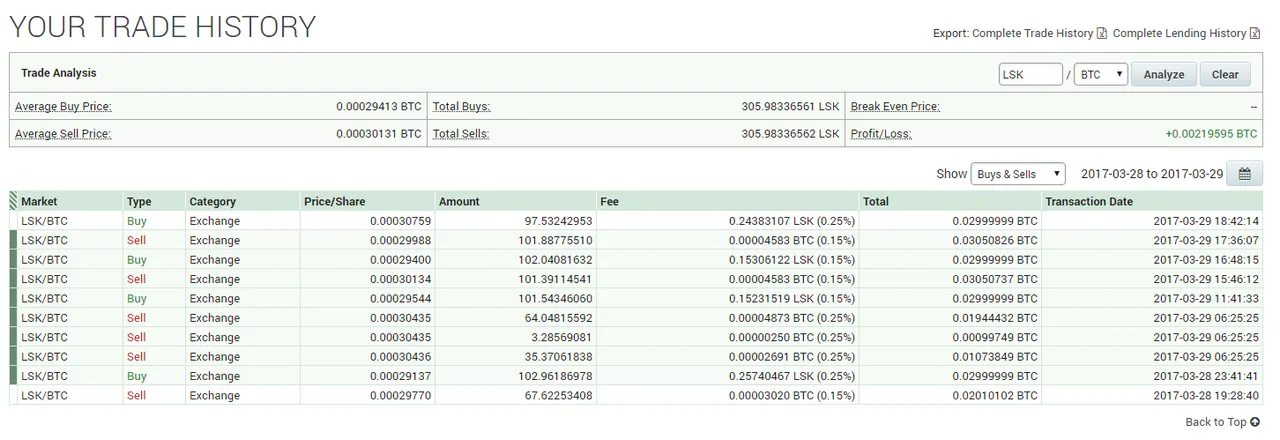The width and height of the screenshot is (1280, 440).
Task: Click the Average Buy Price label
Action: coord(63,107)
